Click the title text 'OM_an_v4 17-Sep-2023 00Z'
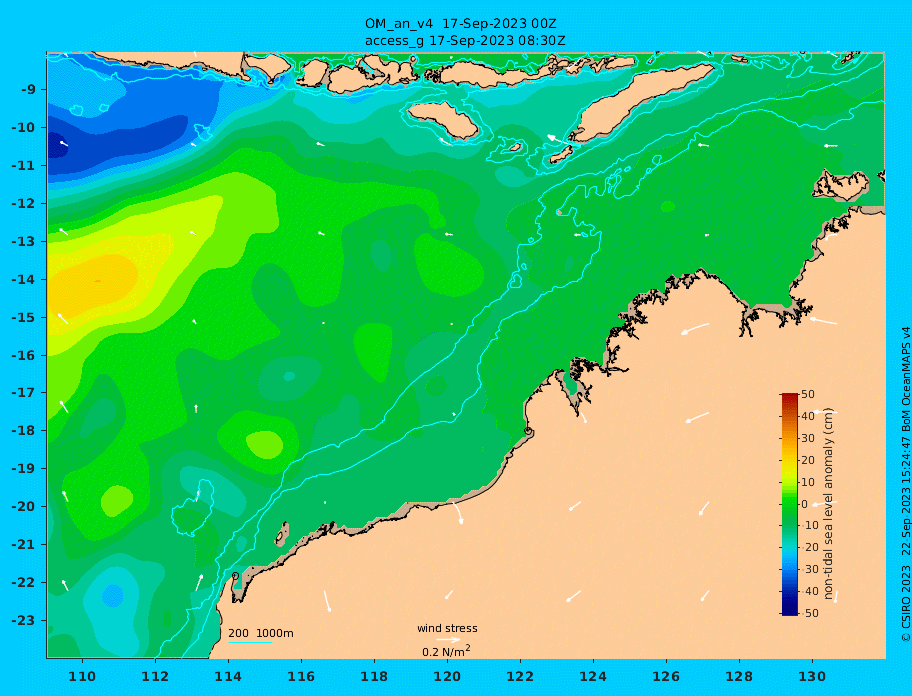The height and width of the screenshot is (696, 912). (x=461, y=24)
